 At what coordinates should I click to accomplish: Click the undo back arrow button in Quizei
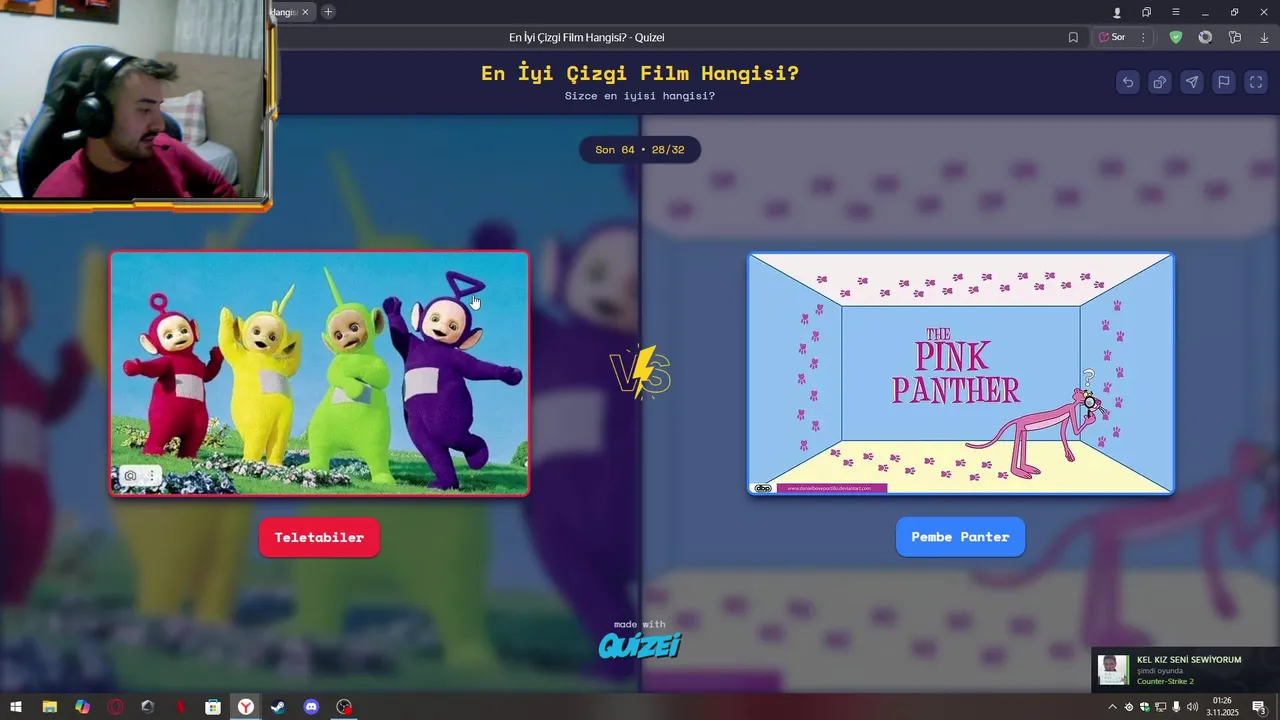[1128, 82]
